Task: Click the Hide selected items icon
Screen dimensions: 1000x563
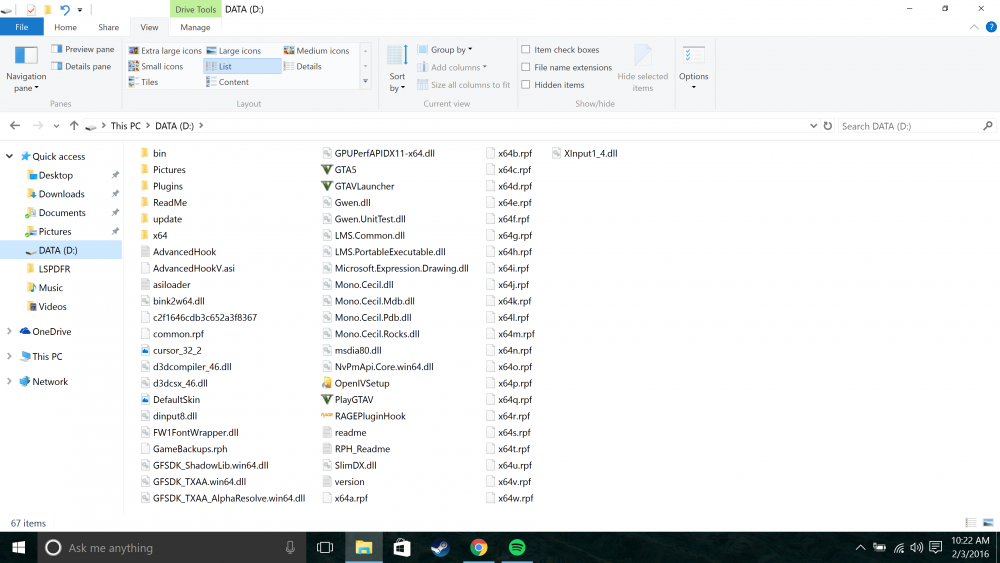Action: tap(643, 56)
